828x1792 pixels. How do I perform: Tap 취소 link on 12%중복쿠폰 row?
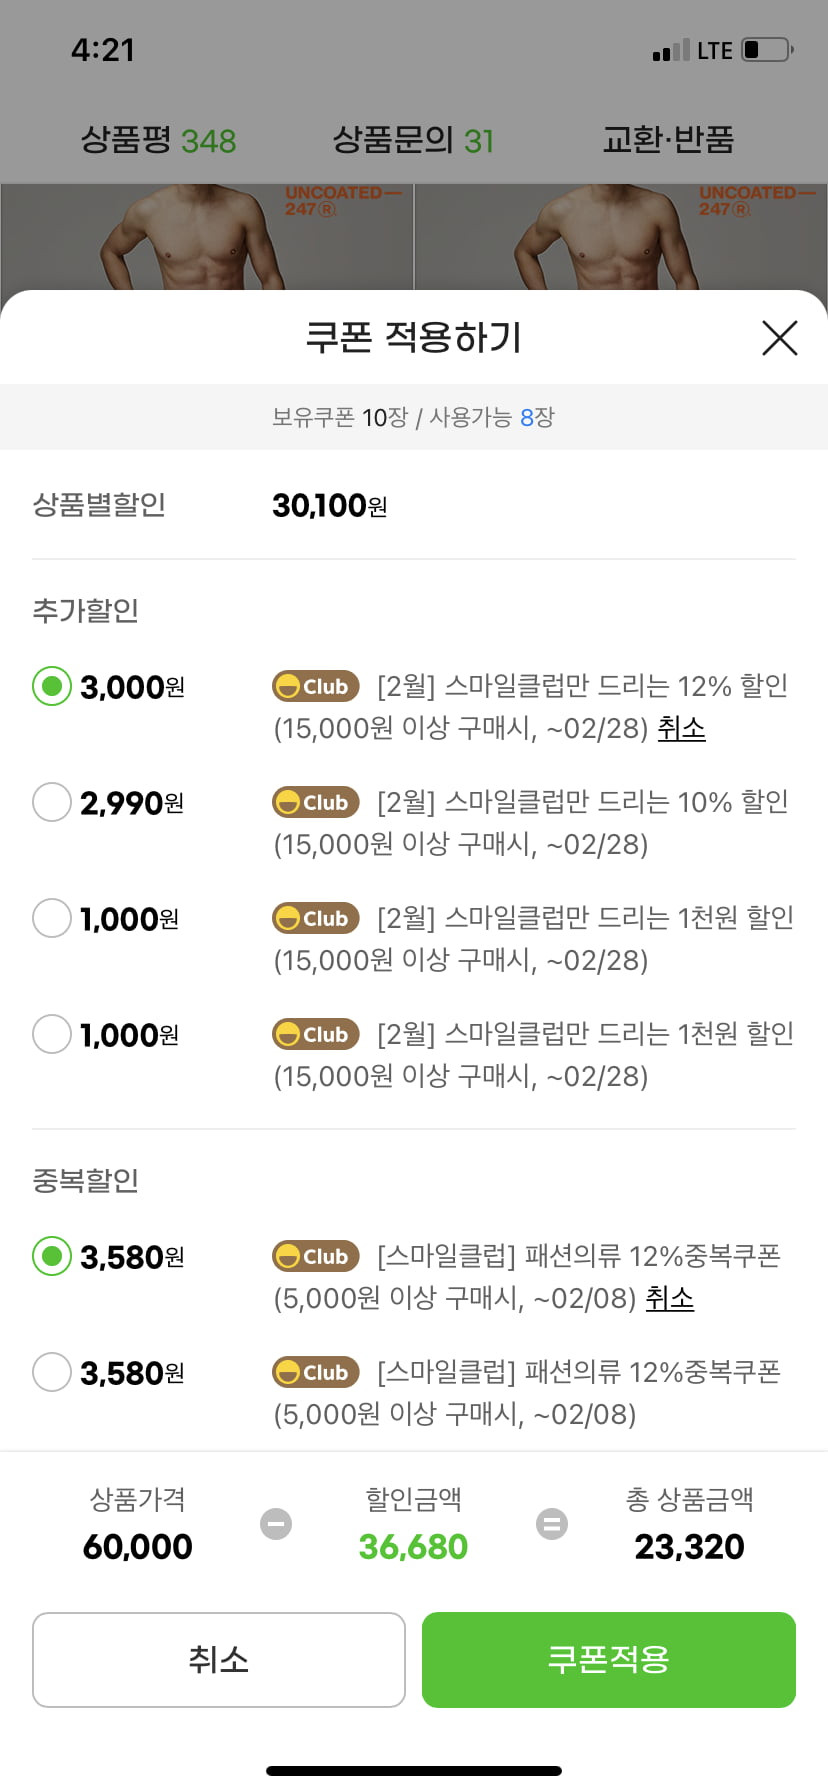tap(670, 1298)
